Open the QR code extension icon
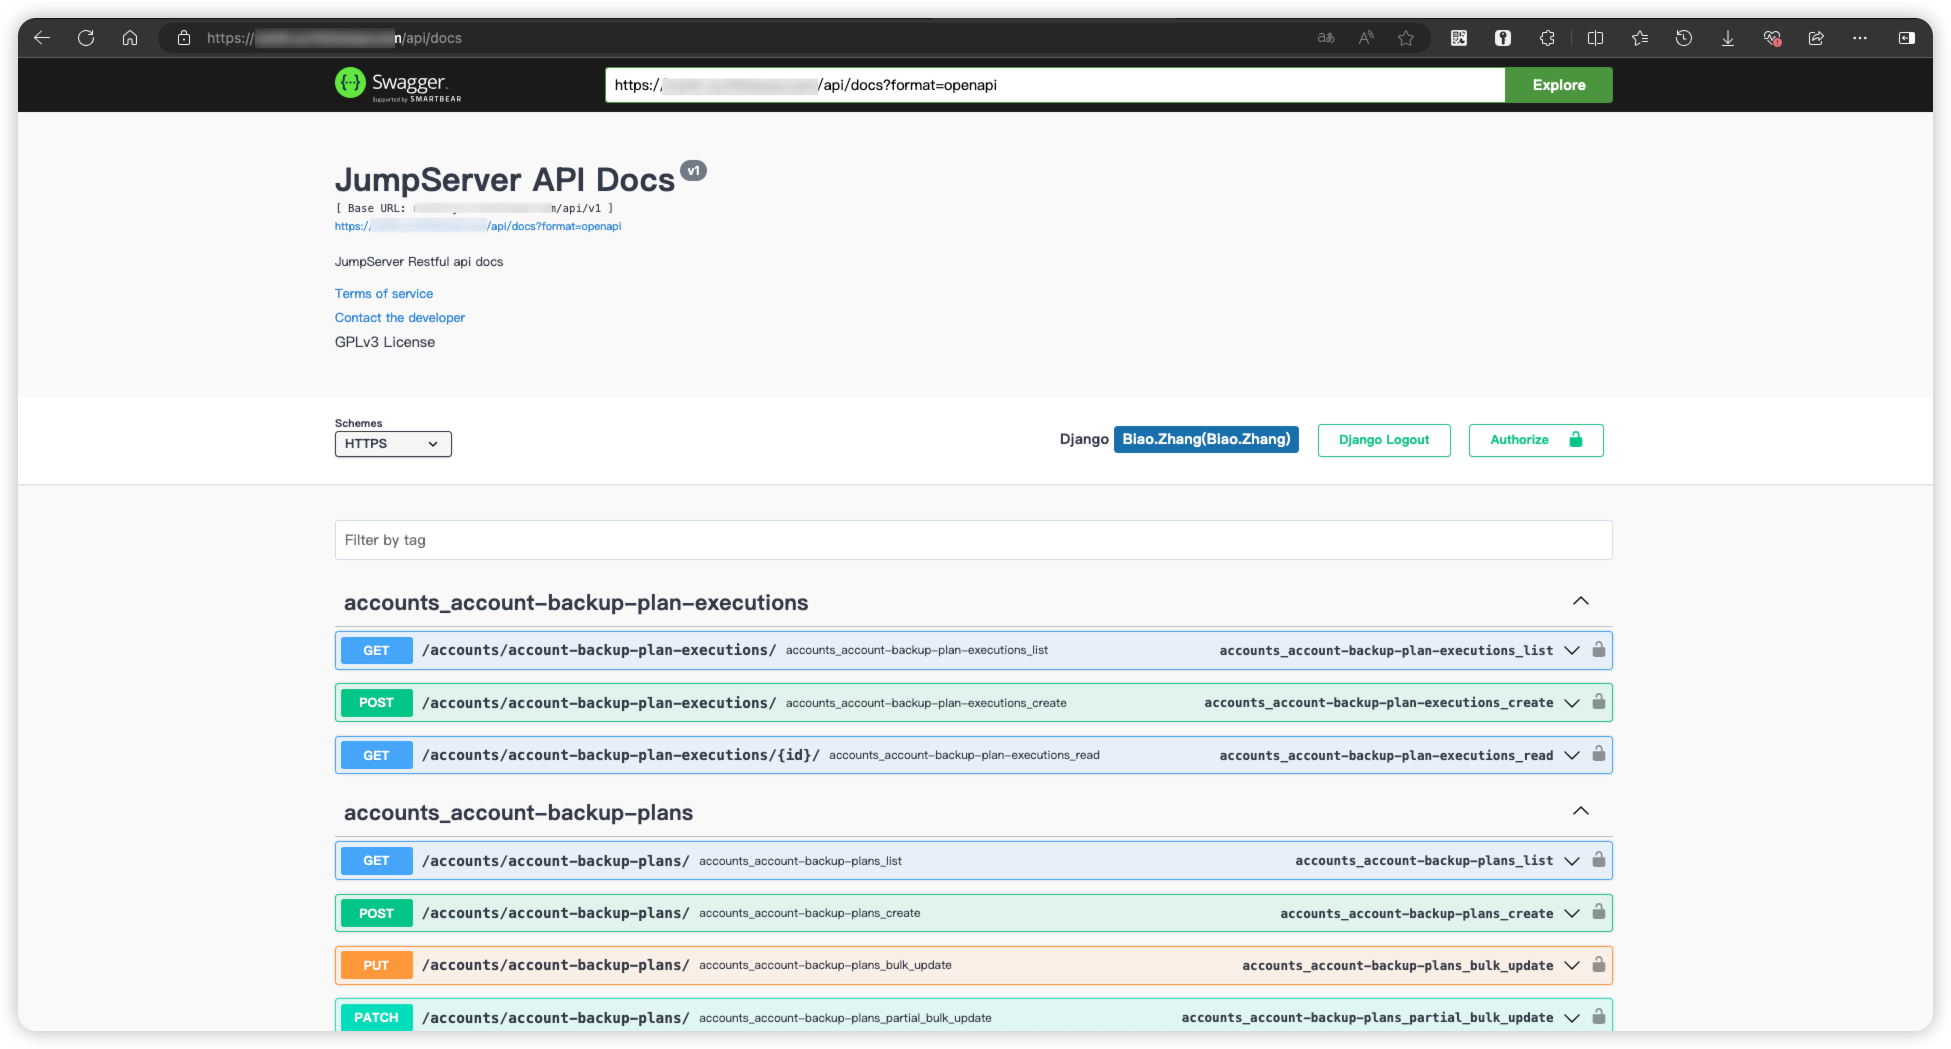The image size is (1951, 1049). click(x=1459, y=38)
